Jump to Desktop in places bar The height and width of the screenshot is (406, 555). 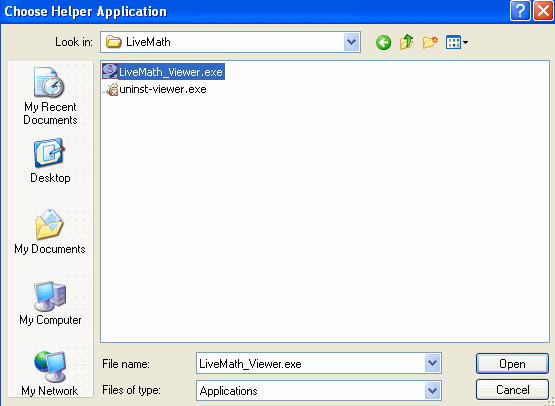(x=50, y=160)
